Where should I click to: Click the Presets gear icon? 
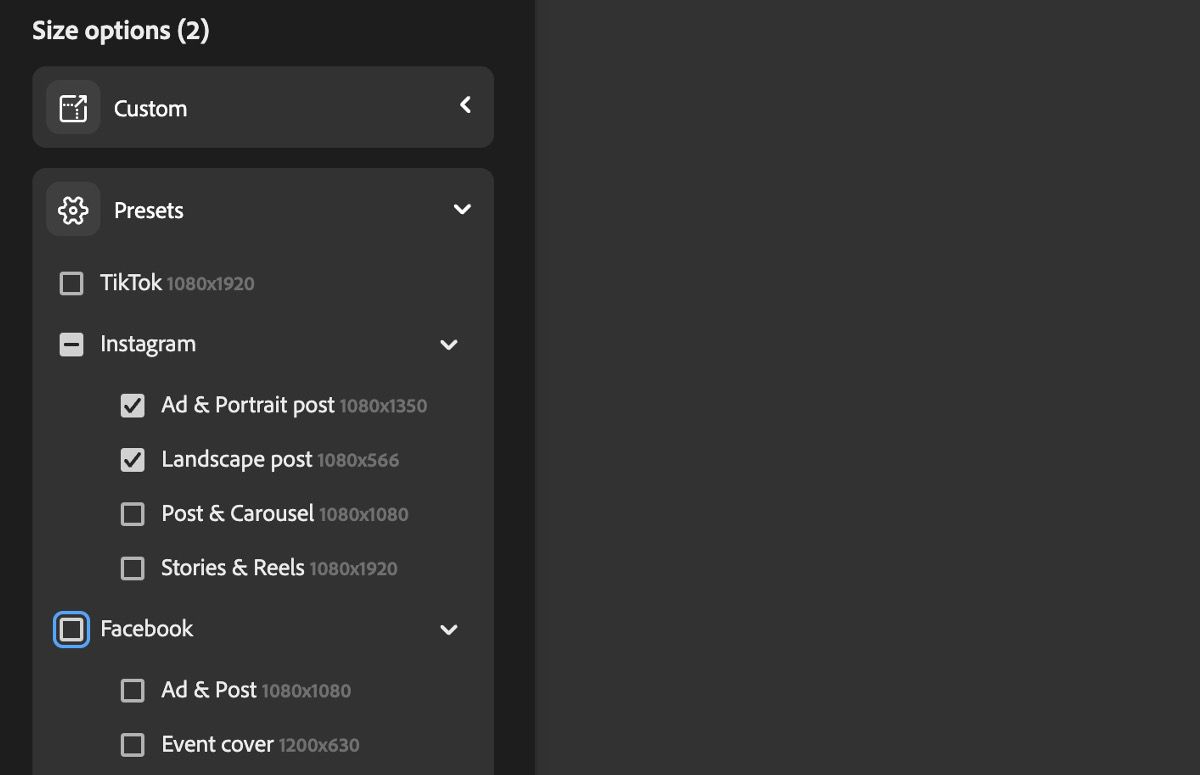[73, 210]
